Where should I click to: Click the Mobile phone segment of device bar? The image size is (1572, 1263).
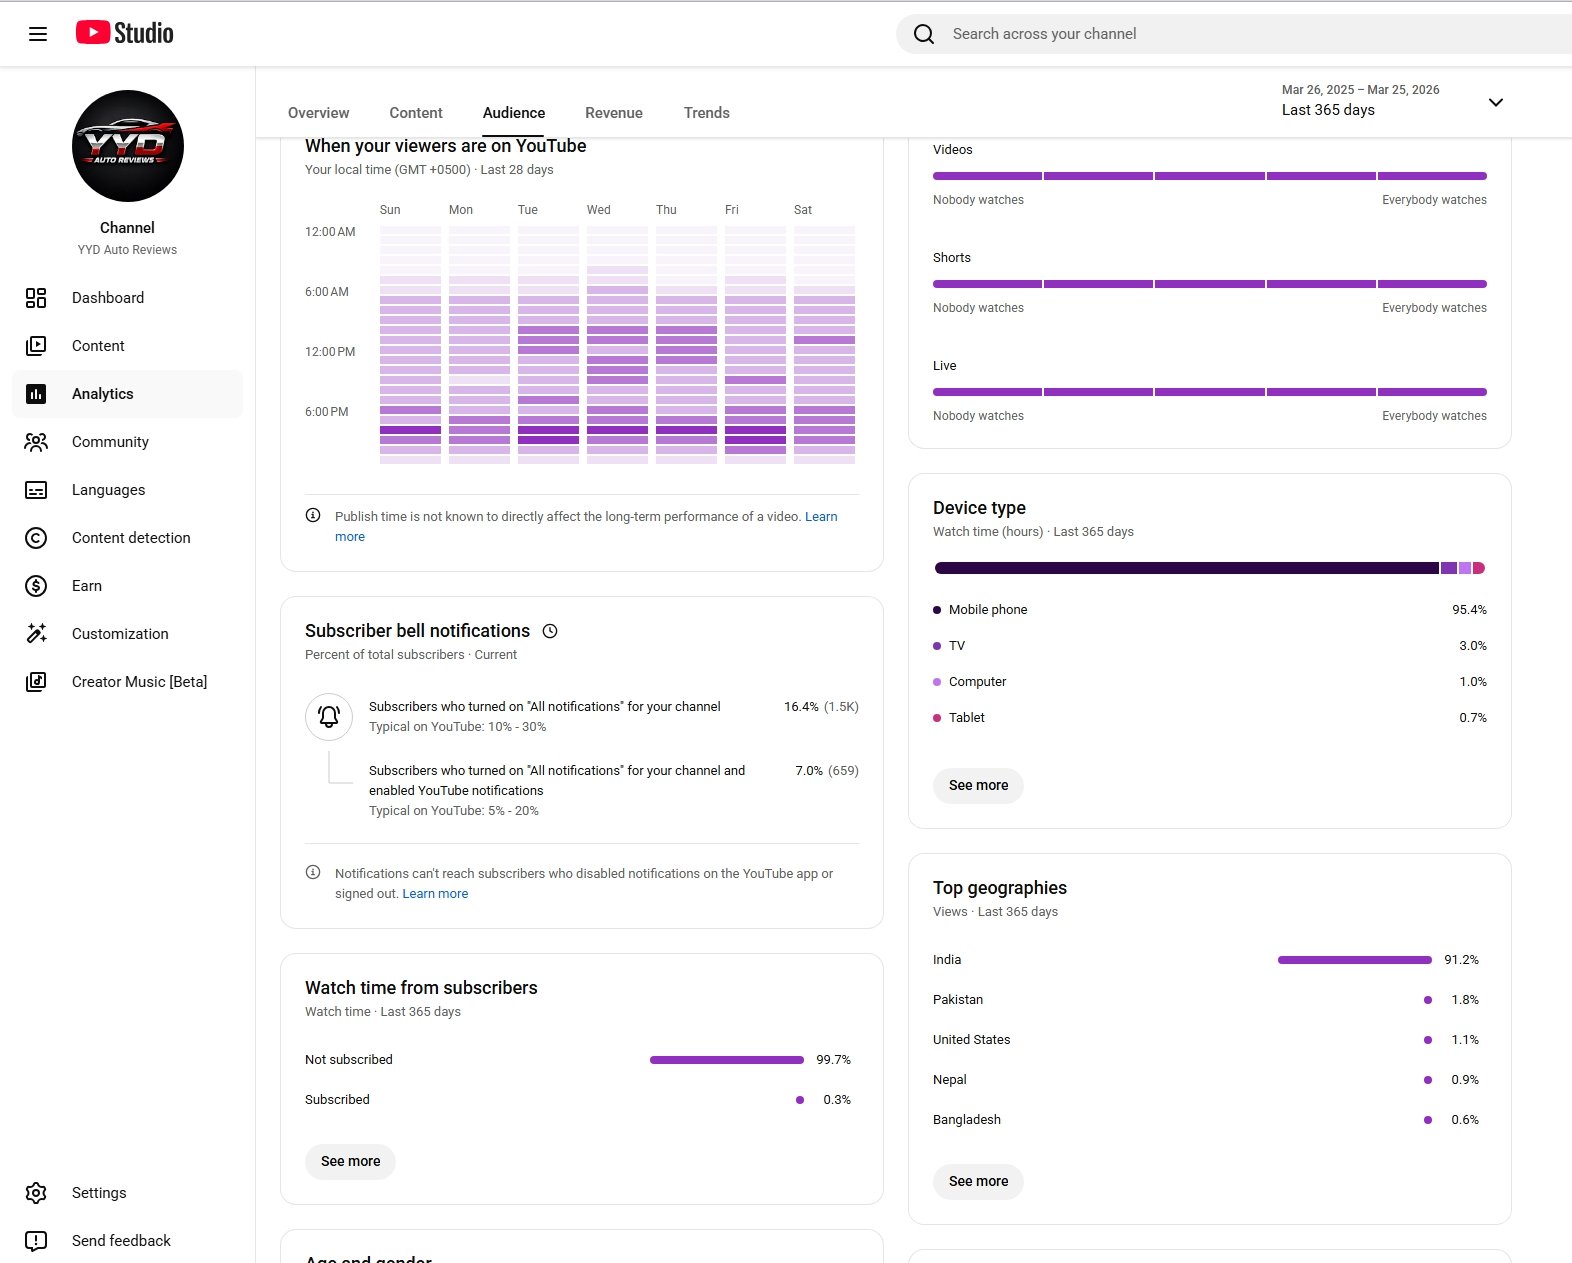tap(1185, 568)
